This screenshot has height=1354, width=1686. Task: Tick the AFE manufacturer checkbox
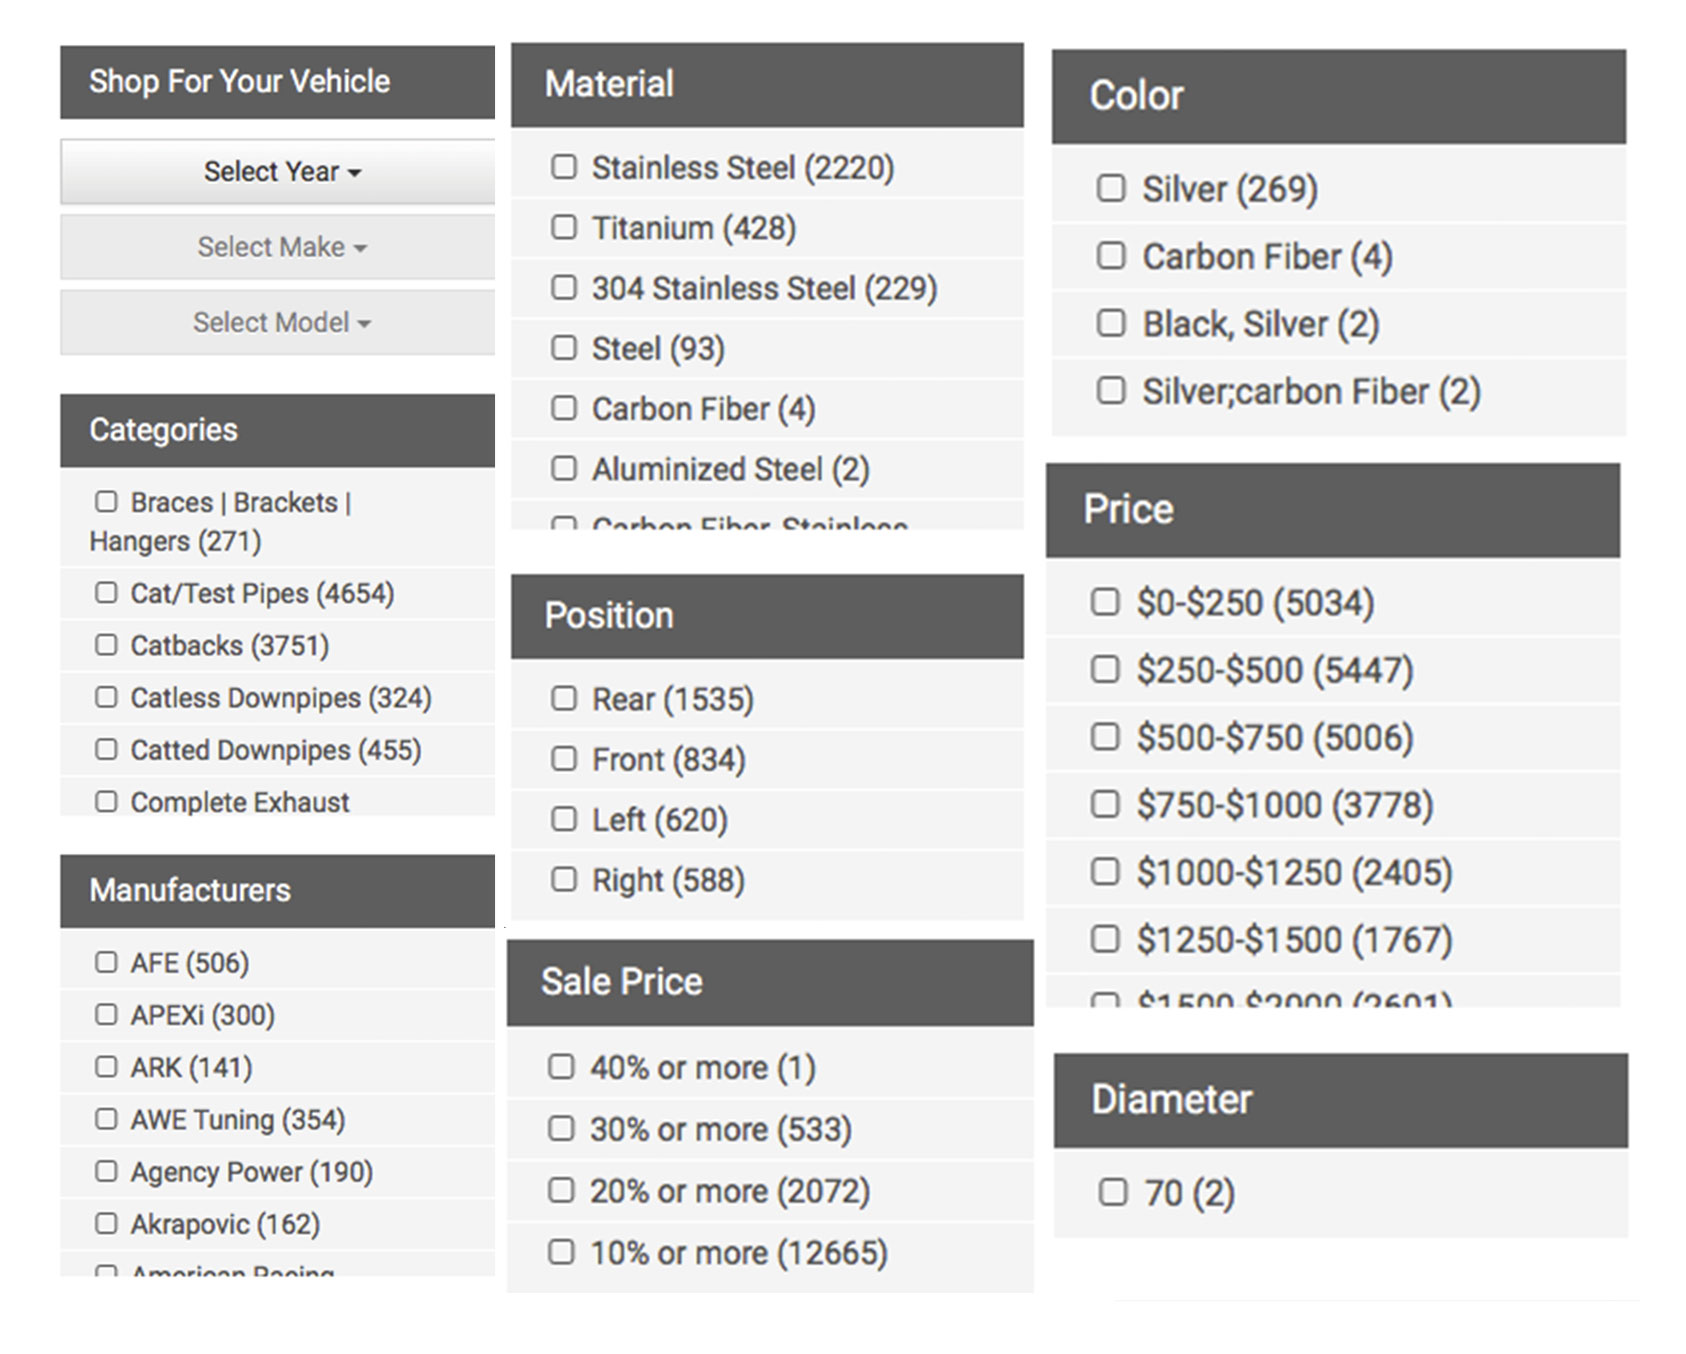(x=106, y=962)
